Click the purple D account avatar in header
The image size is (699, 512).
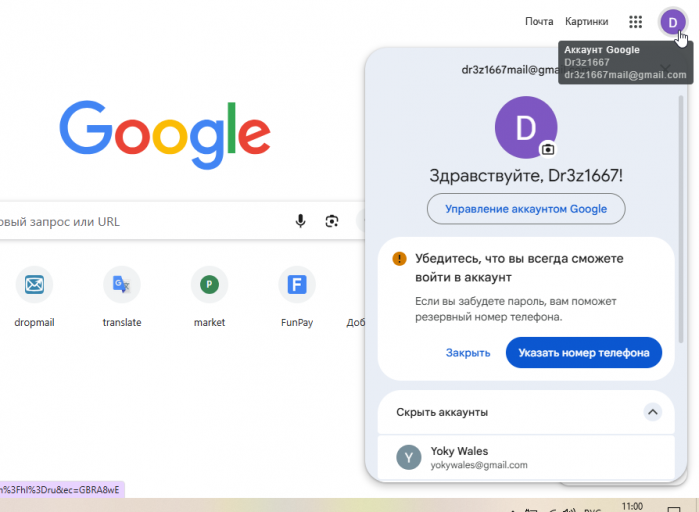click(x=673, y=22)
